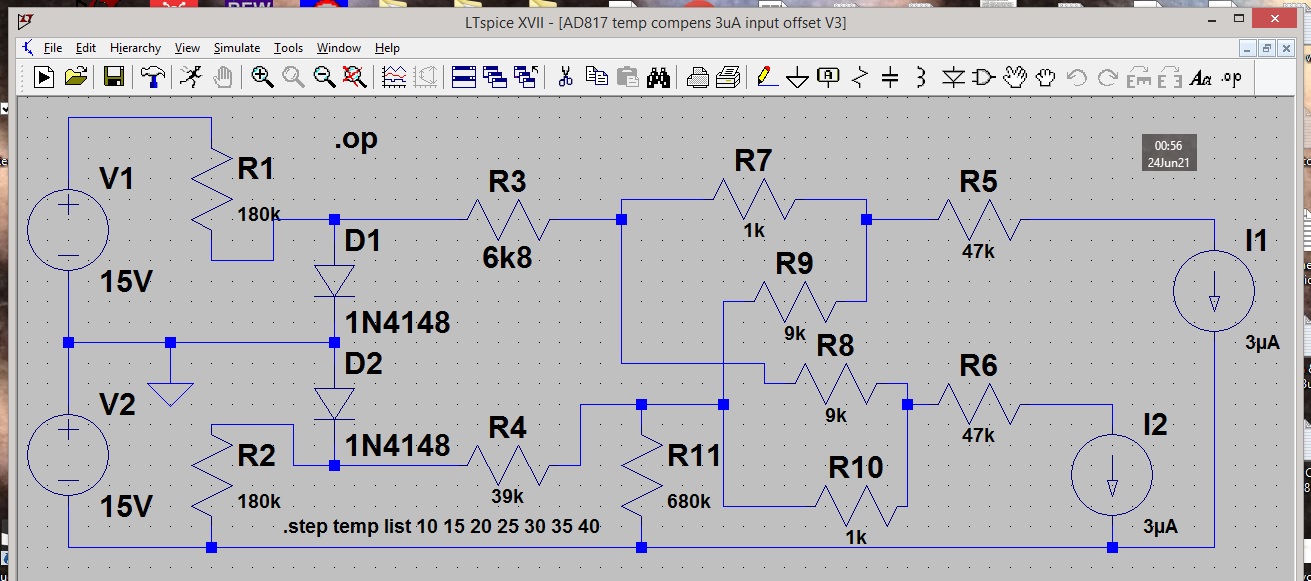
Task: Create a new schematic from toolbar
Action: tap(44, 77)
